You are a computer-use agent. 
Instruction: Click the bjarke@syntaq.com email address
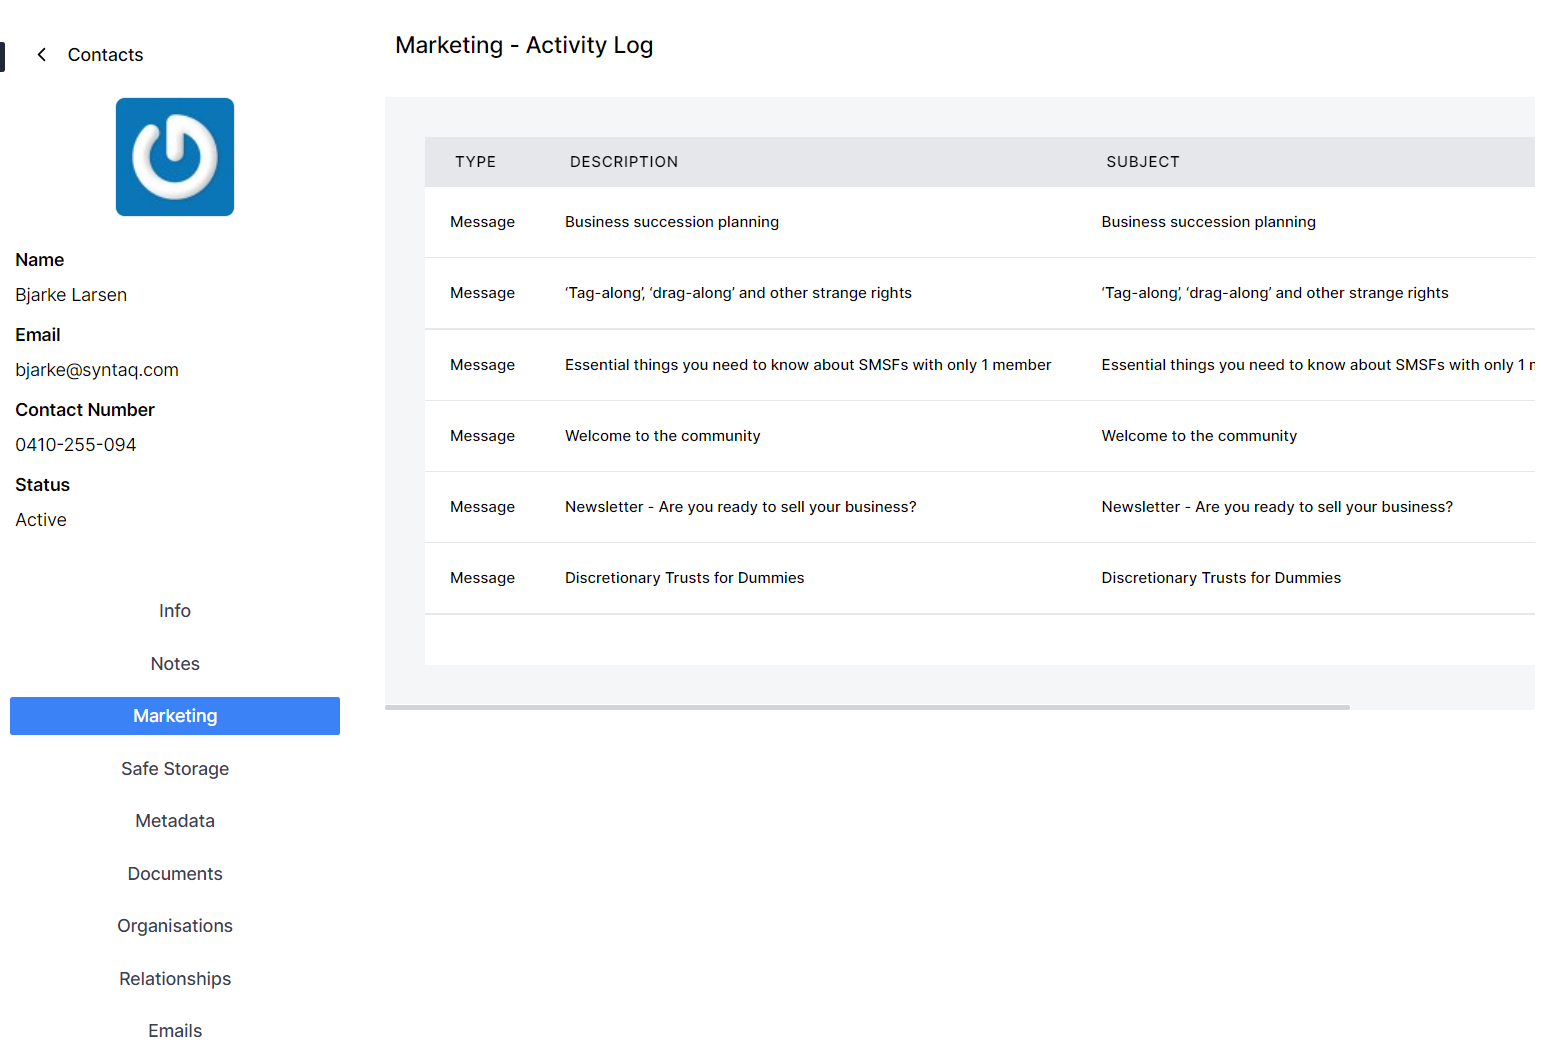(97, 370)
